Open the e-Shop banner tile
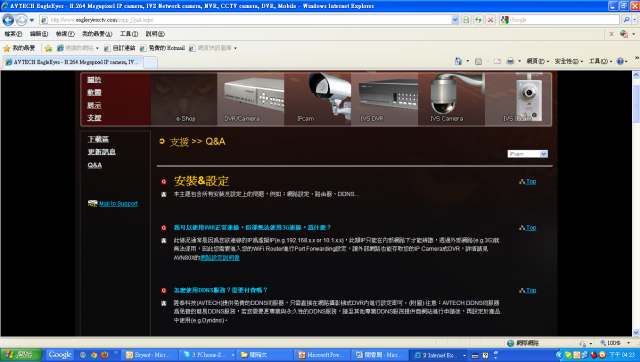Viewport: 640px width, 362px height. tap(184, 99)
